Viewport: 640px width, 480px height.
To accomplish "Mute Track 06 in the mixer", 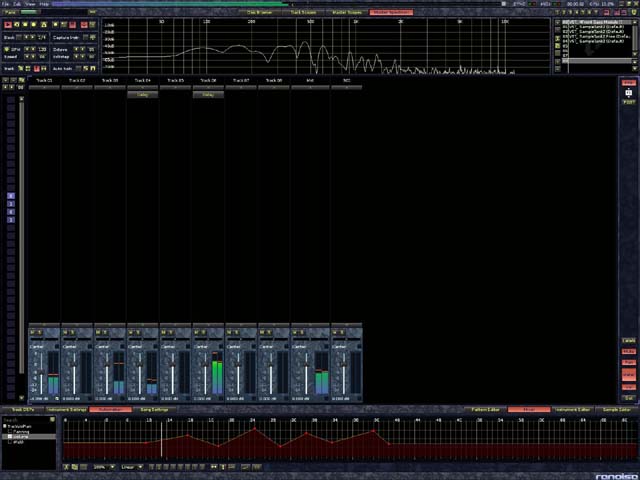I will [199, 333].
